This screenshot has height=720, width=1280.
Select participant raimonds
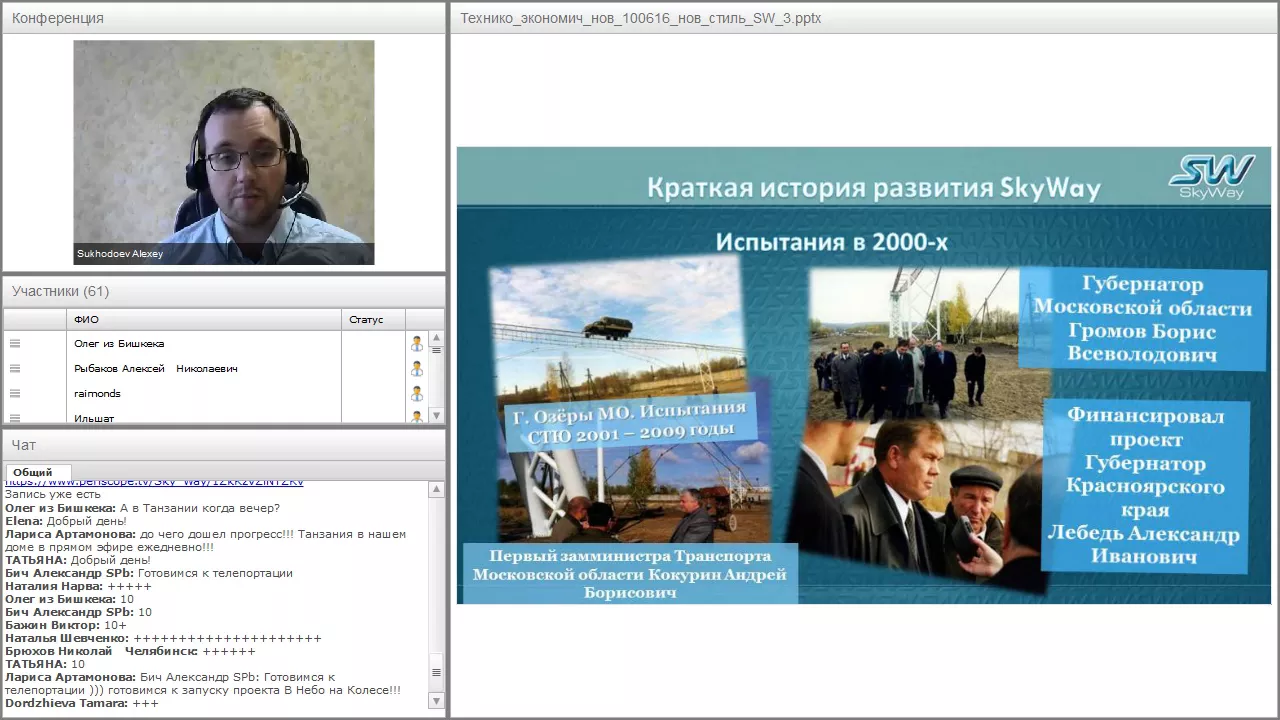97,393
